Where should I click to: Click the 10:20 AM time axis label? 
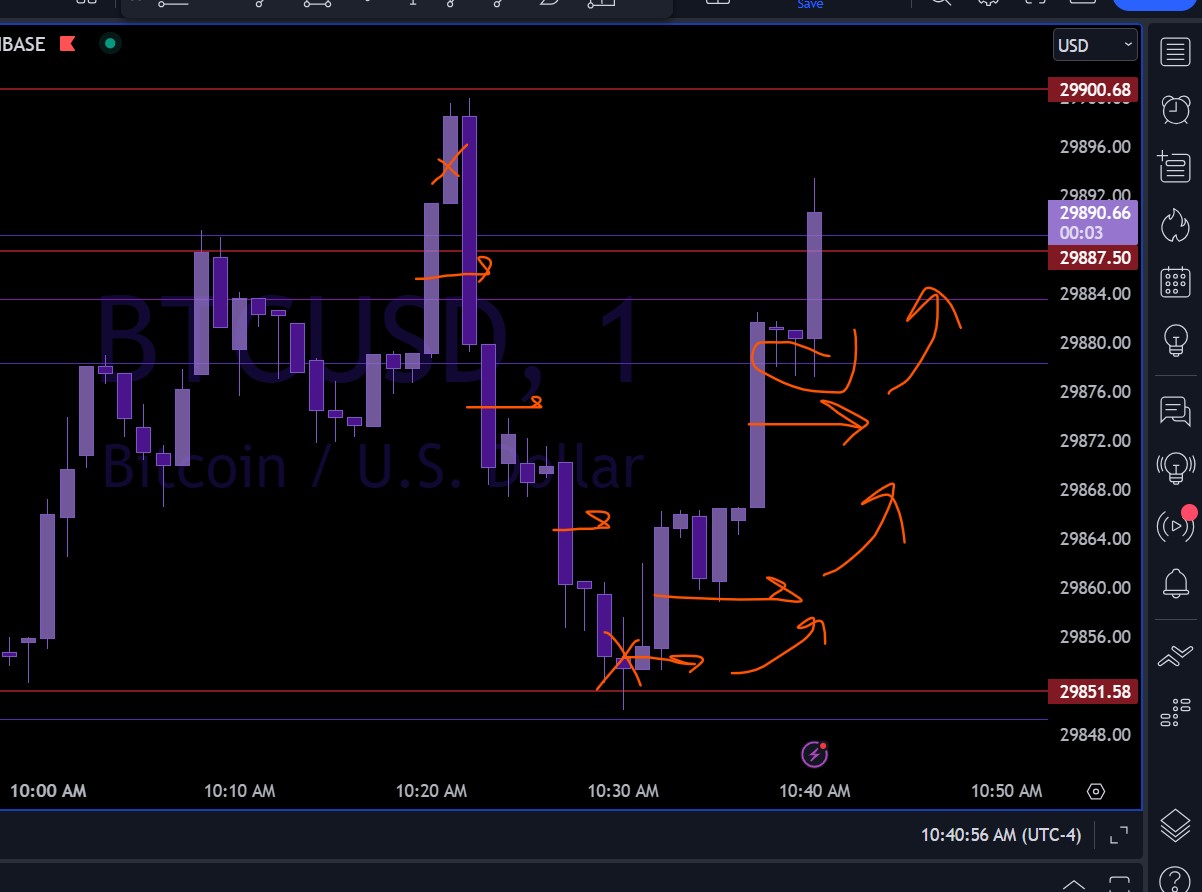pos(431,791)
